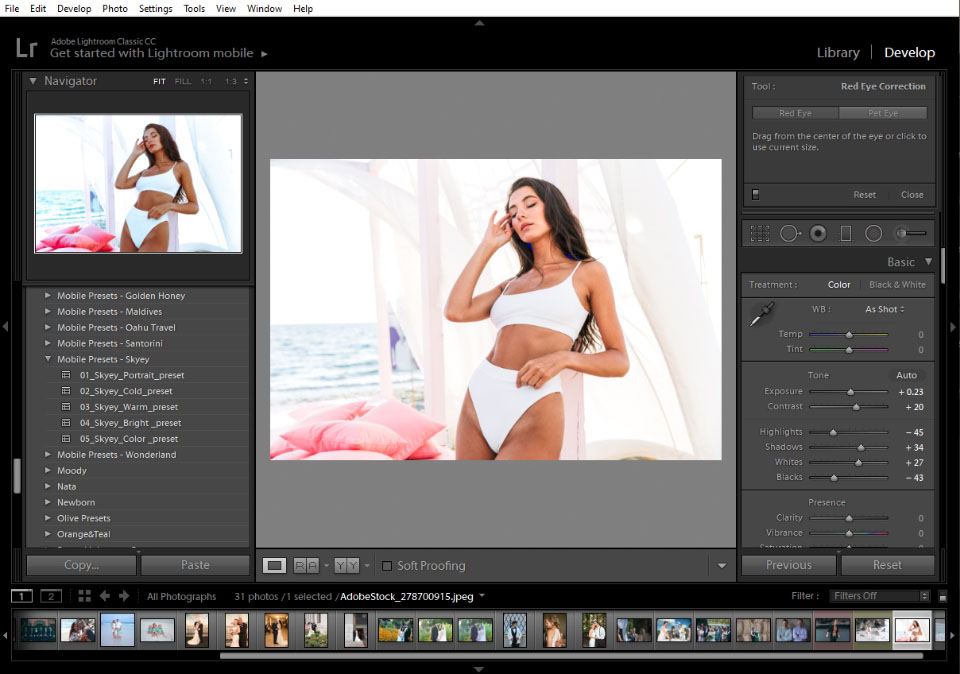Select the selected last thumbnail in filmstrip
The image size is (960, 674).
coord(912,629)
